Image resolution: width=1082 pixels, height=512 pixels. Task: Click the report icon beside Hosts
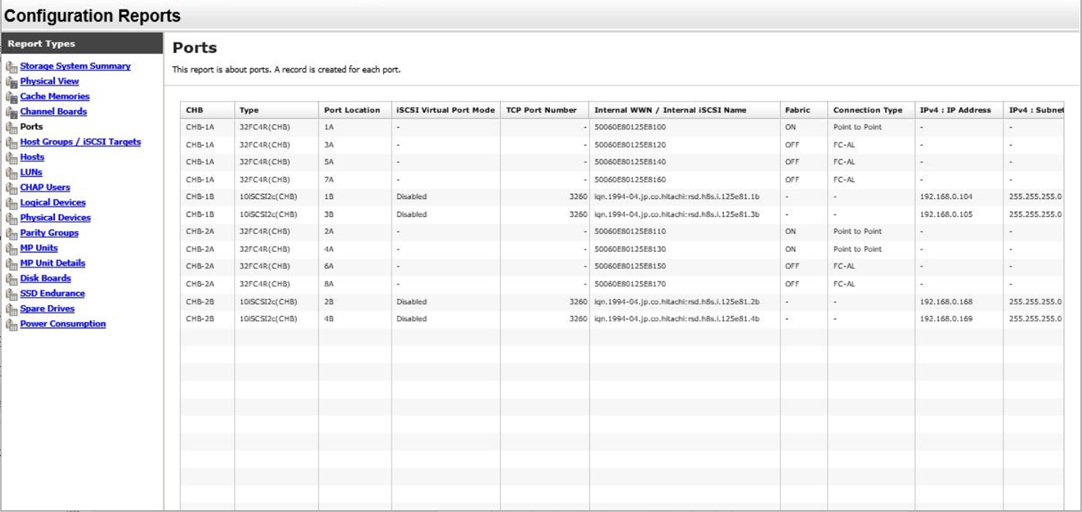click(12, 158)
